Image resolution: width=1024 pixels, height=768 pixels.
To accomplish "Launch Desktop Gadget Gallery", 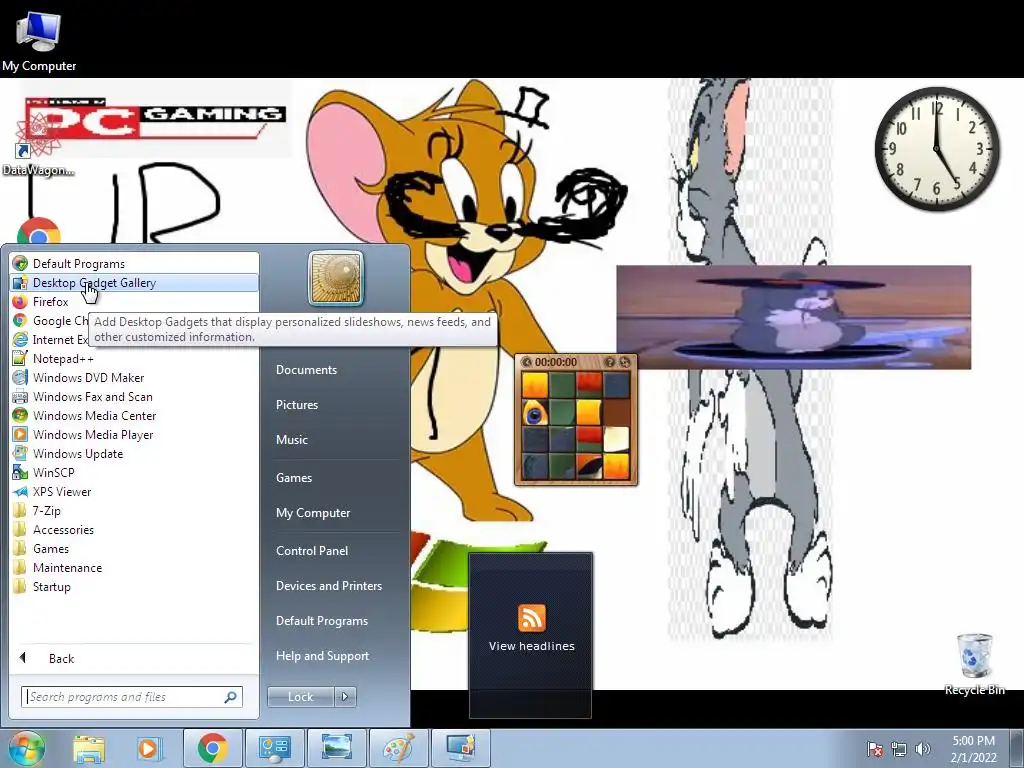I will point(134,283).
